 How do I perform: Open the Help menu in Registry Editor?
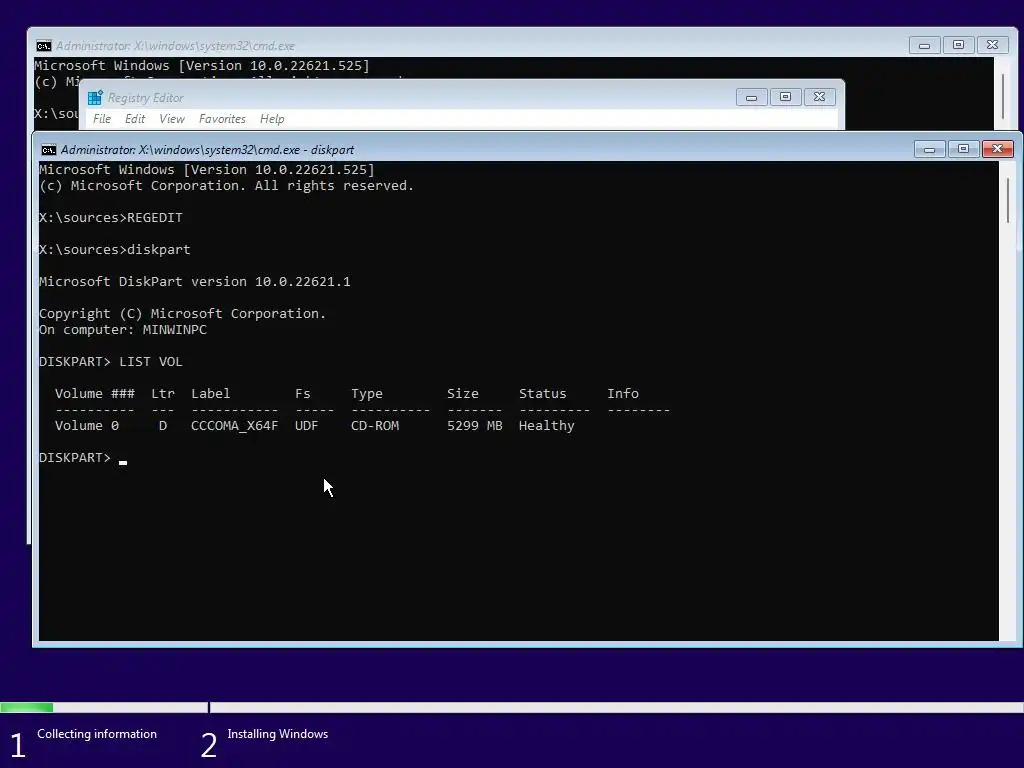[272, 119]
